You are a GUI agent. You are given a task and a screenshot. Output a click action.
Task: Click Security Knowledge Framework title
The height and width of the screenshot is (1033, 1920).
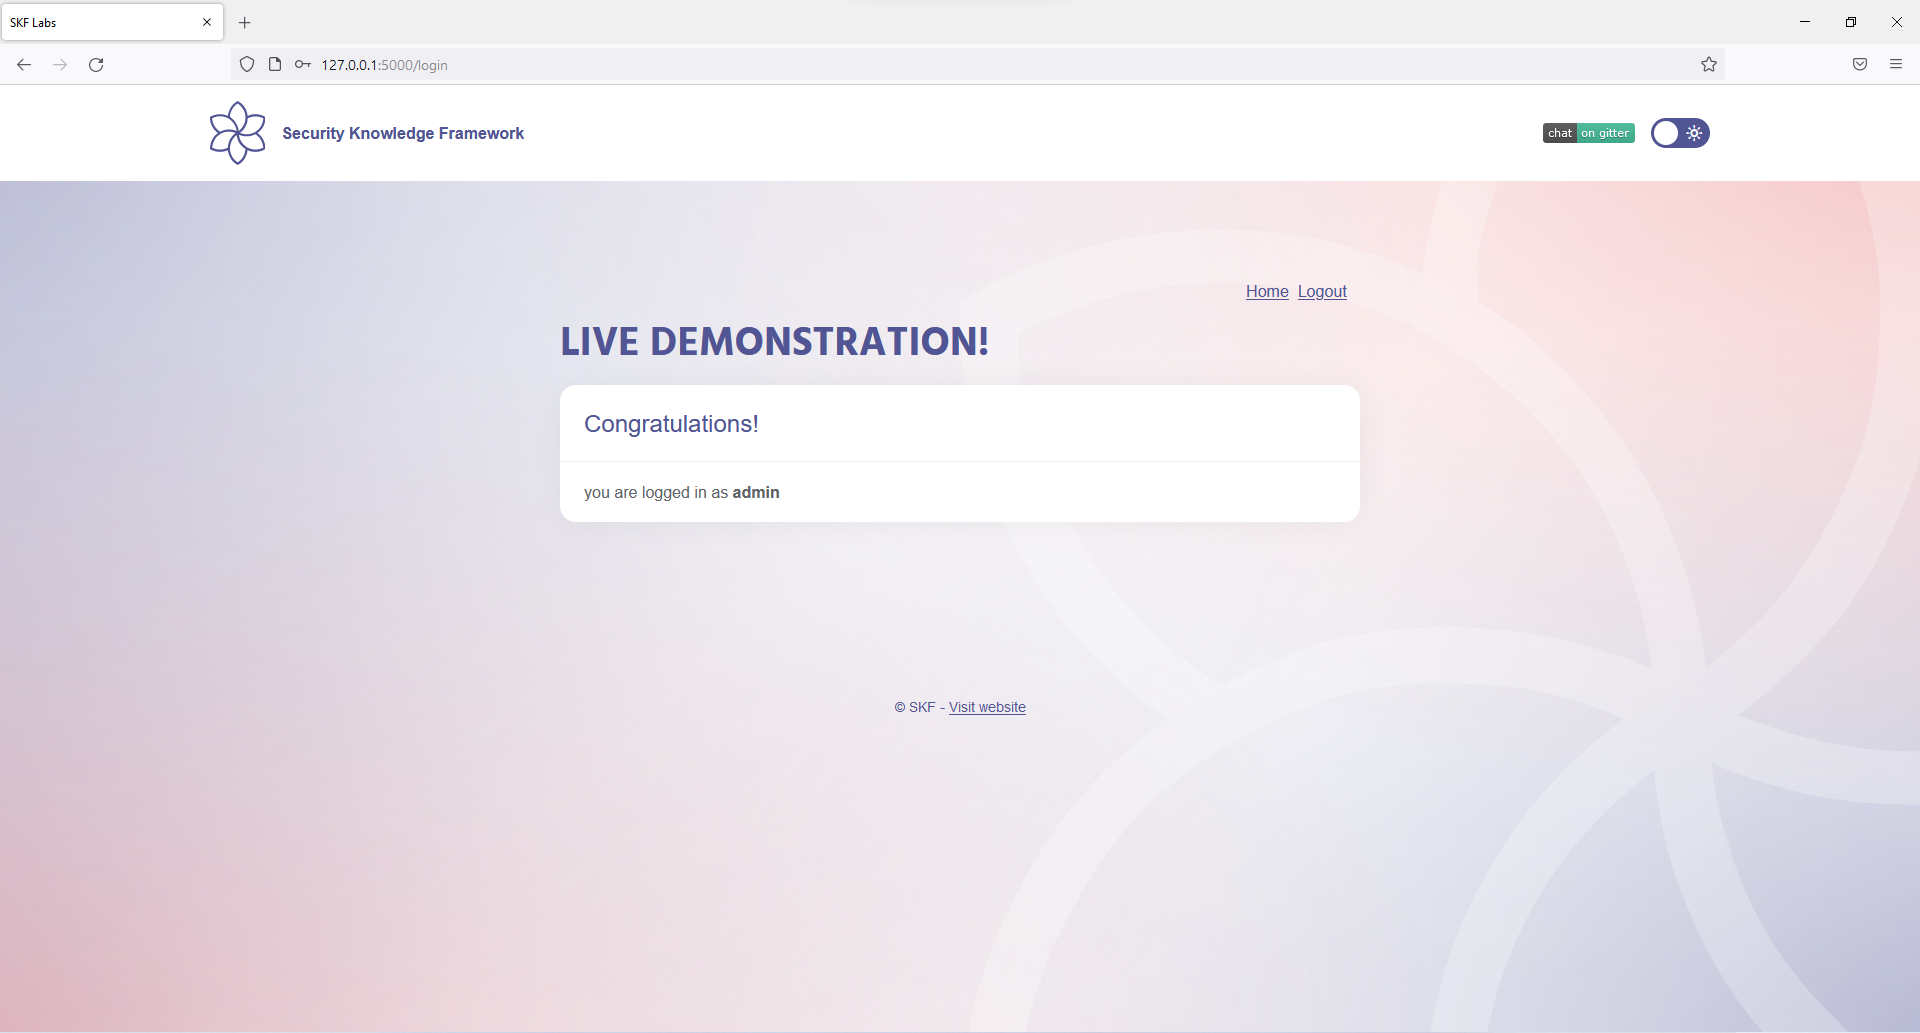(403, 133)
